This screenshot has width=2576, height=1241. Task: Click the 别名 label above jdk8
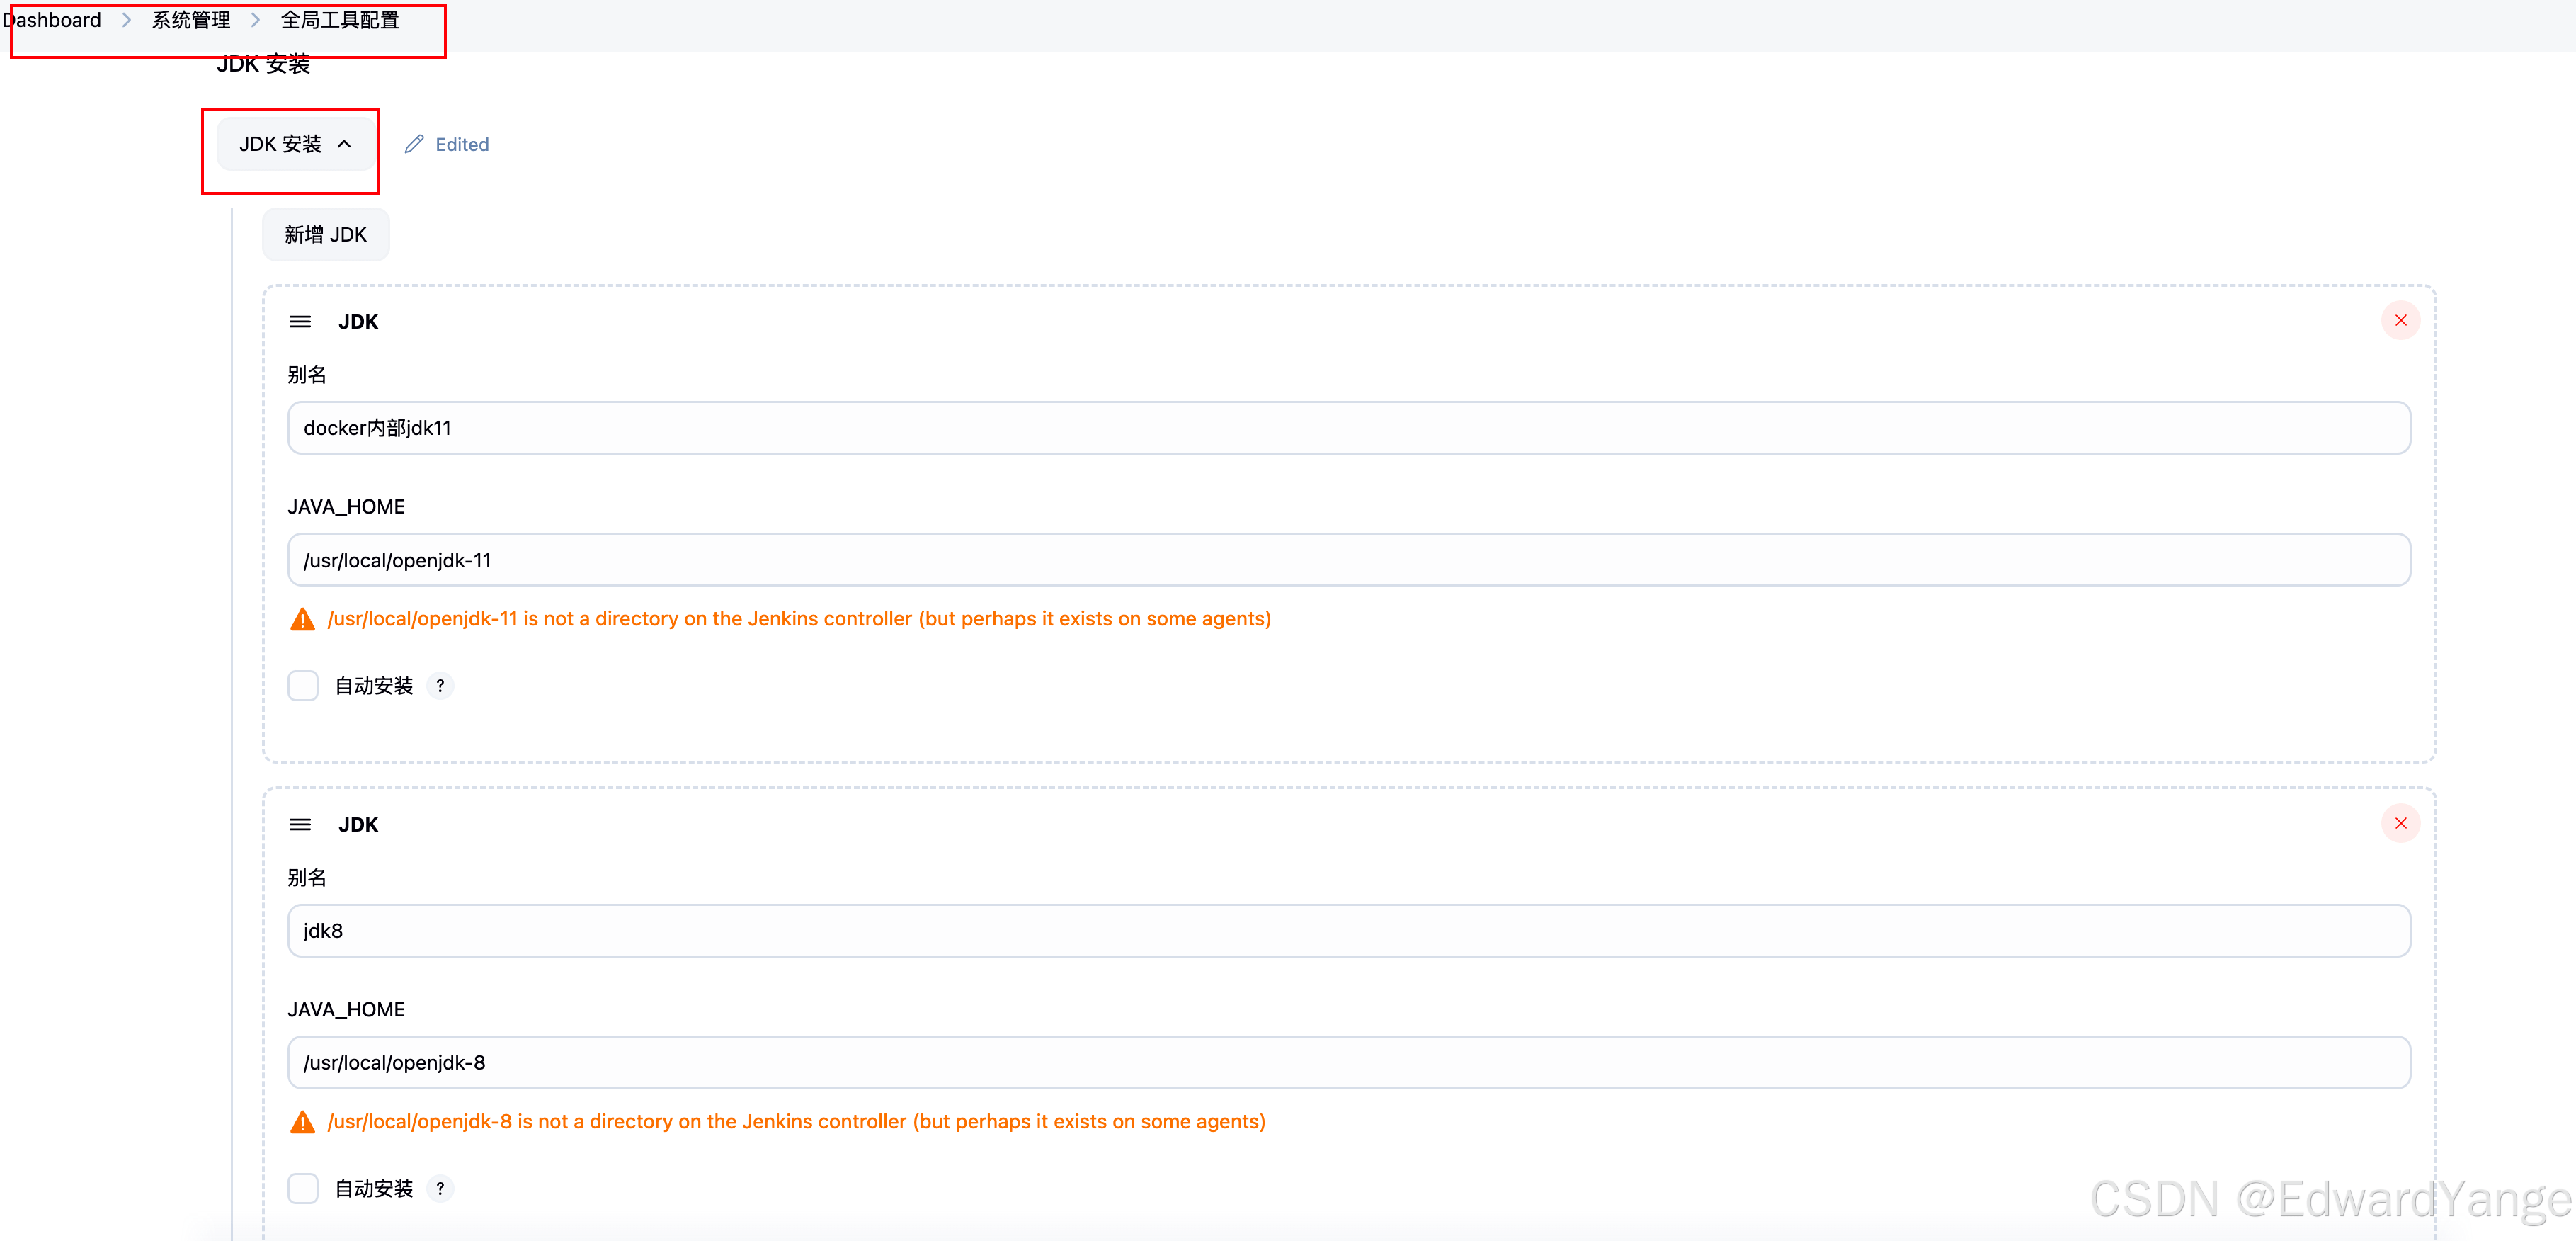point(307,878)
